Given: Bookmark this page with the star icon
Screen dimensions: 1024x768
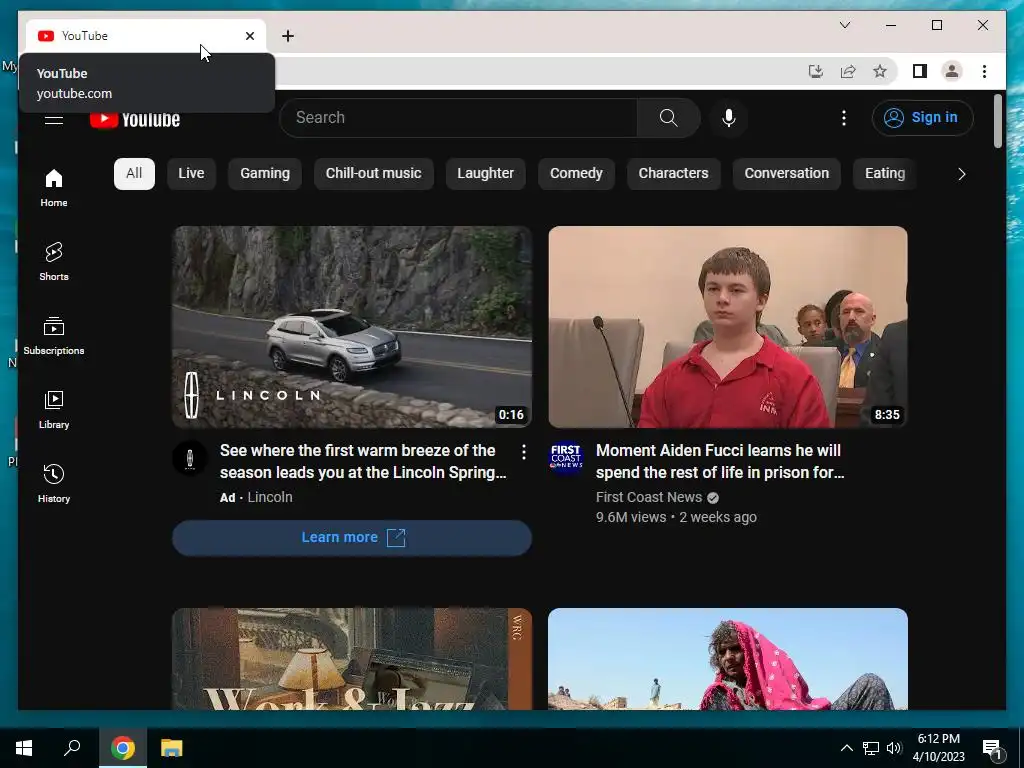Looking at the screenshot, I should tap(880, 71).
